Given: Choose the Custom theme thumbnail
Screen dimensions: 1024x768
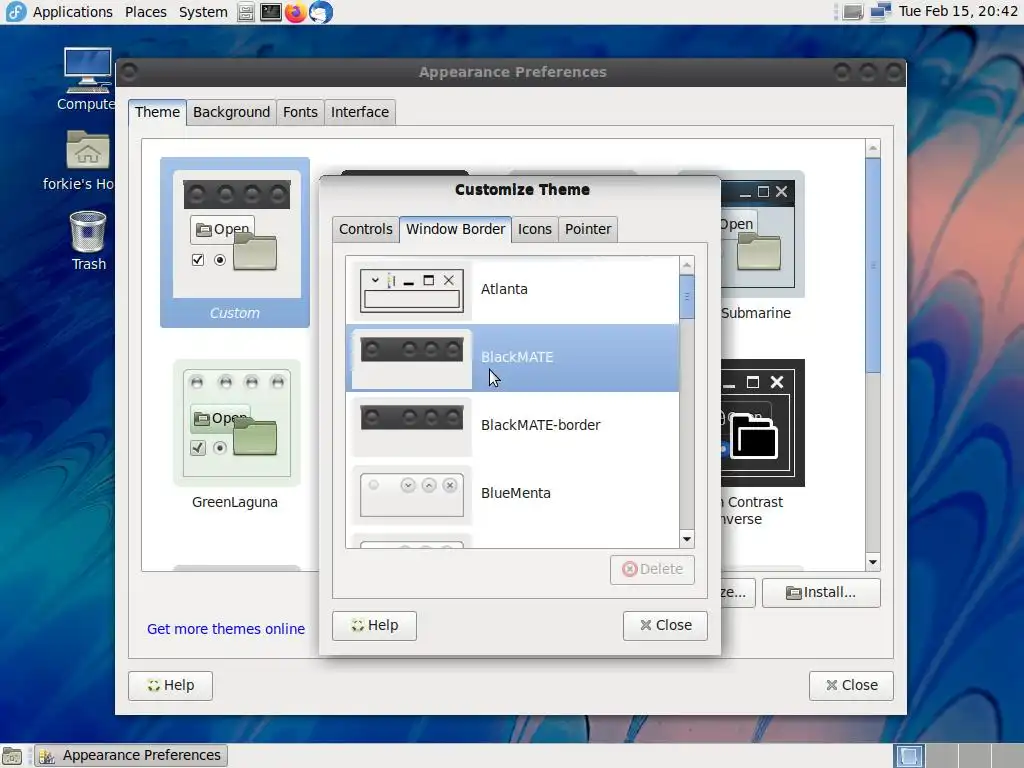Looking at the screenshot, I should click(235, 242).
